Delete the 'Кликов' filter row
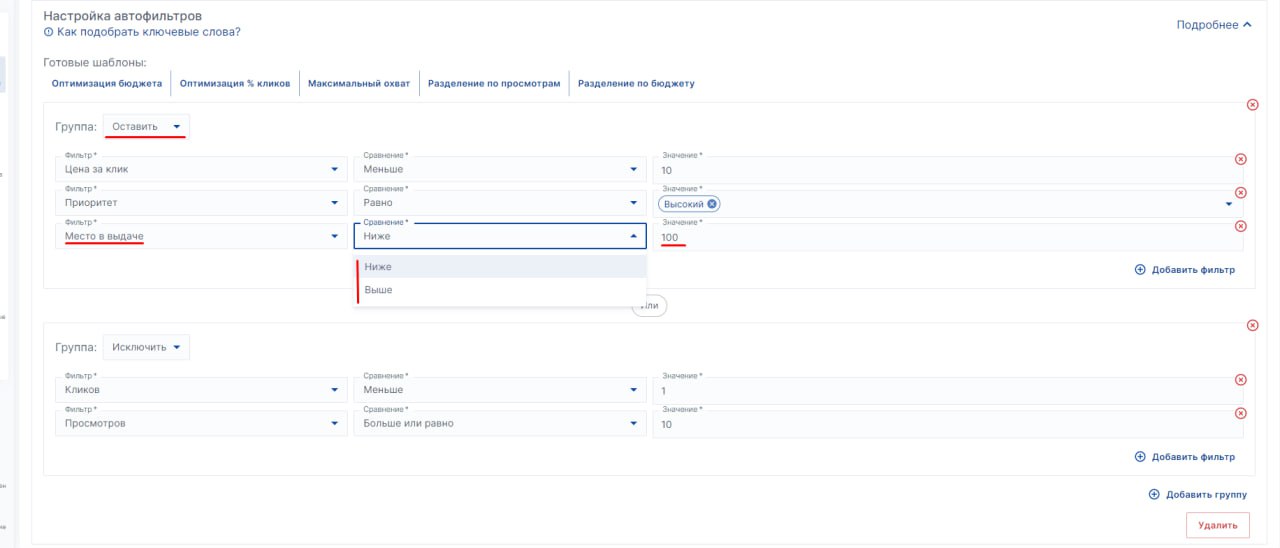The width and height of the screenshot is (1280, 548). pos(1241,380)
